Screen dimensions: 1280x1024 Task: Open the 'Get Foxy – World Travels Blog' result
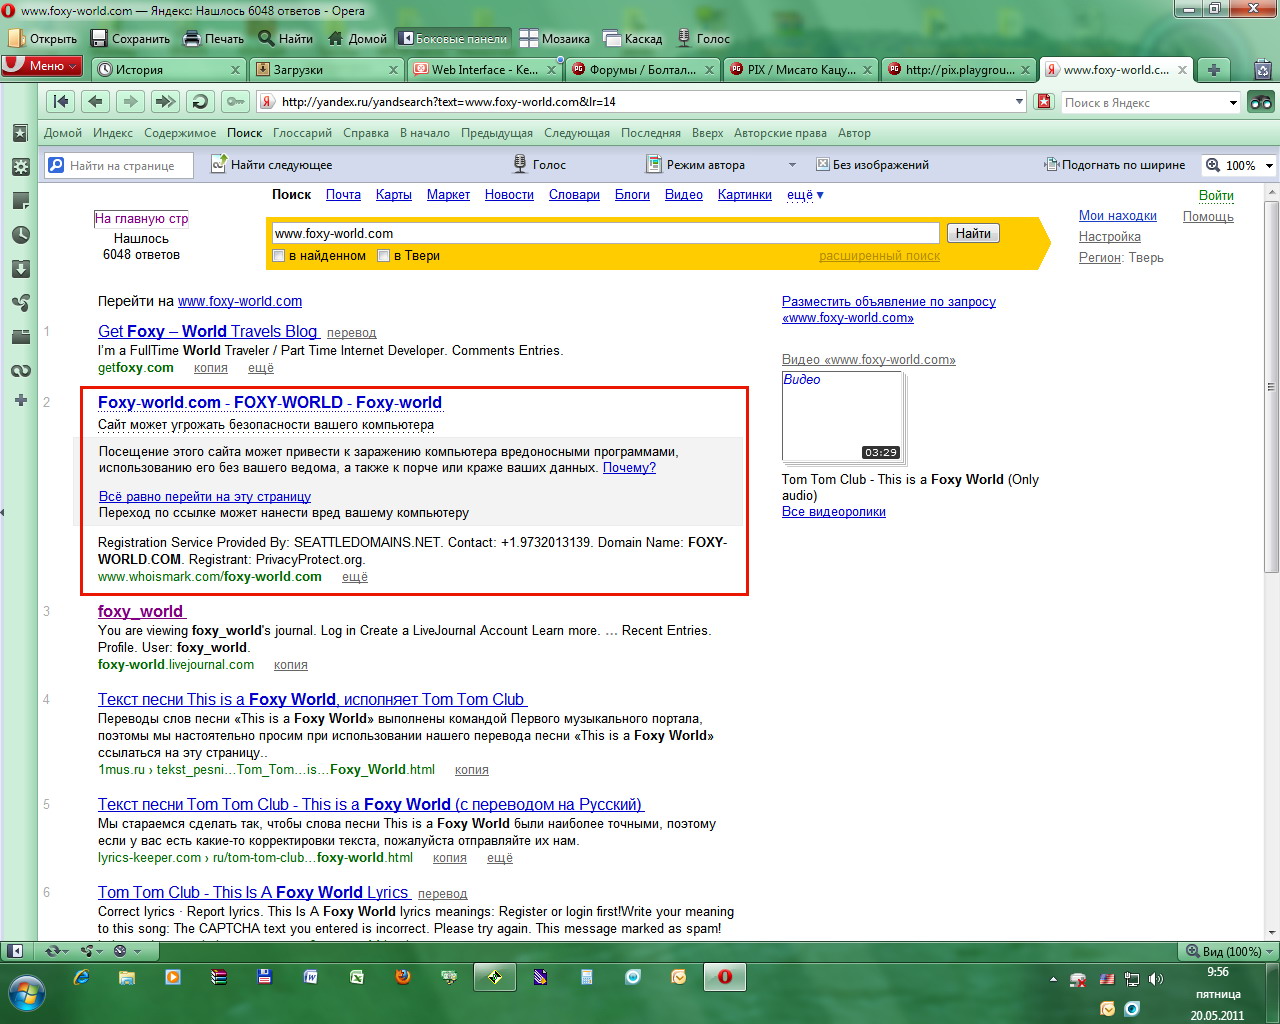click(208, 331)
